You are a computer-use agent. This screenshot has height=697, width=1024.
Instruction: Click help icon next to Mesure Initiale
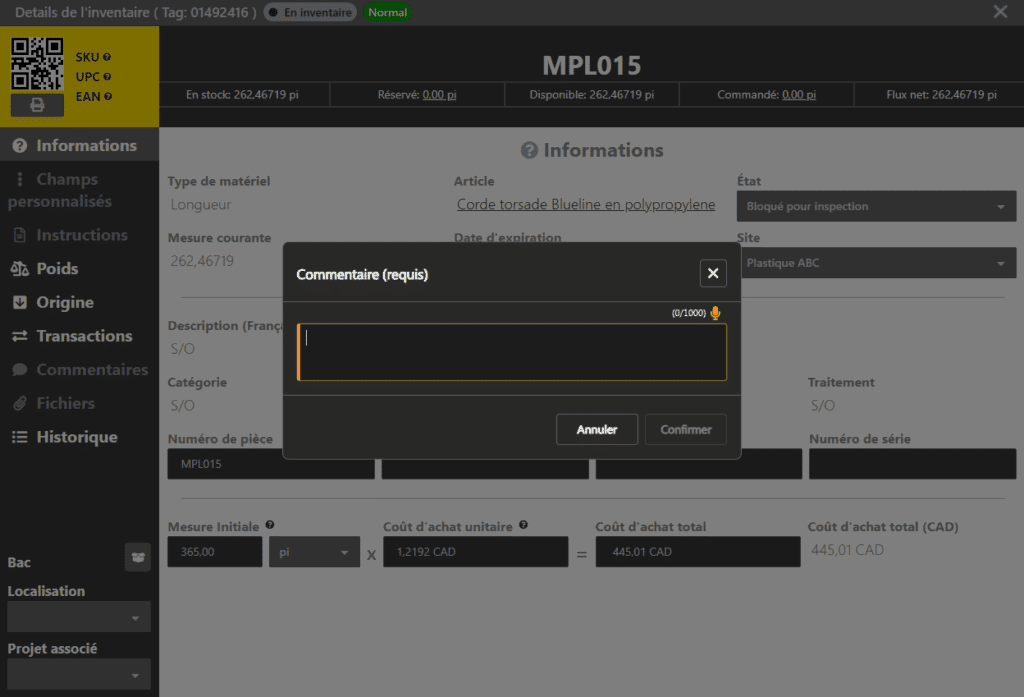270,525
